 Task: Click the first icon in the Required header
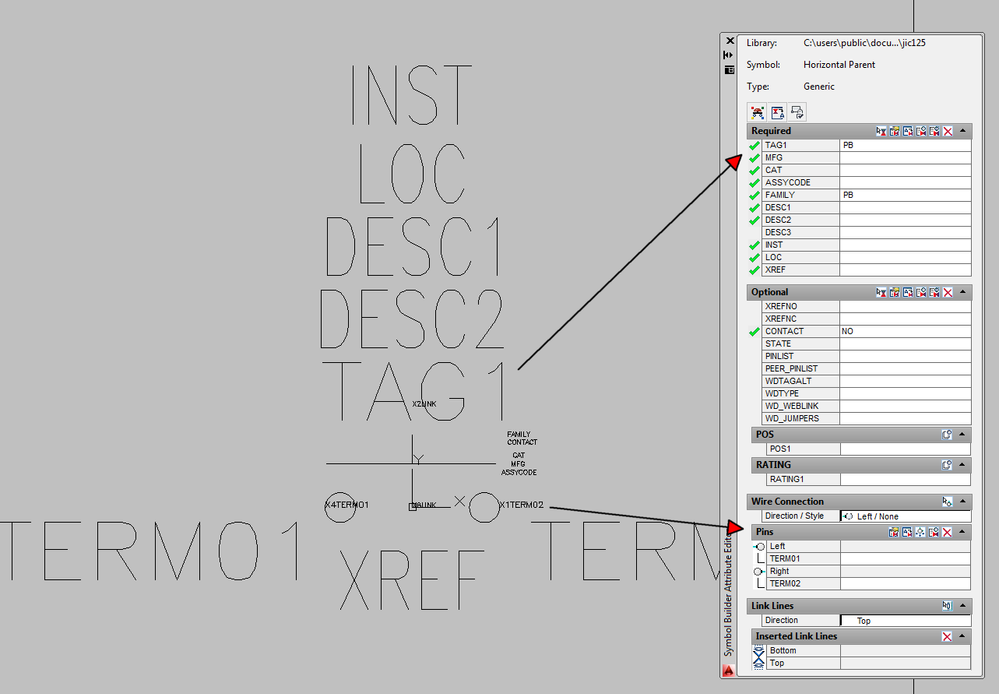point(881,131)
